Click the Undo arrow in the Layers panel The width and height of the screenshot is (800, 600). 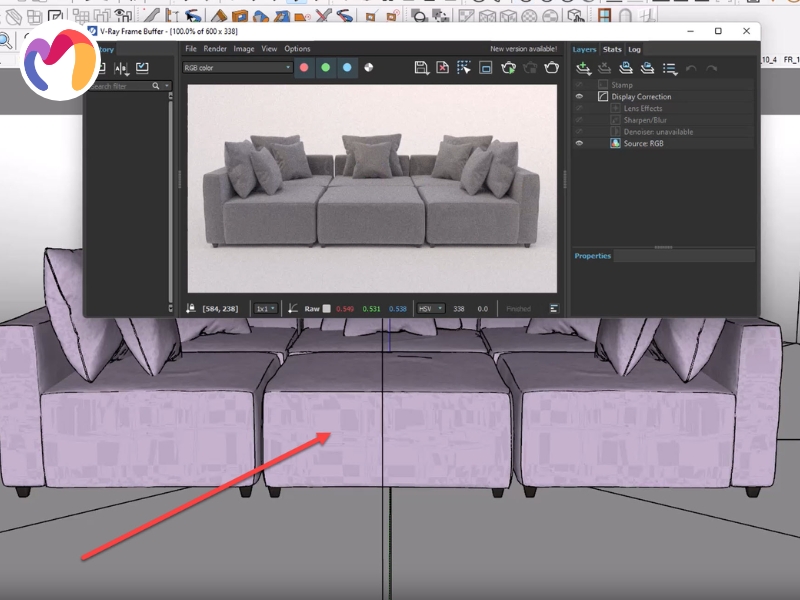[x=692, y=67]
